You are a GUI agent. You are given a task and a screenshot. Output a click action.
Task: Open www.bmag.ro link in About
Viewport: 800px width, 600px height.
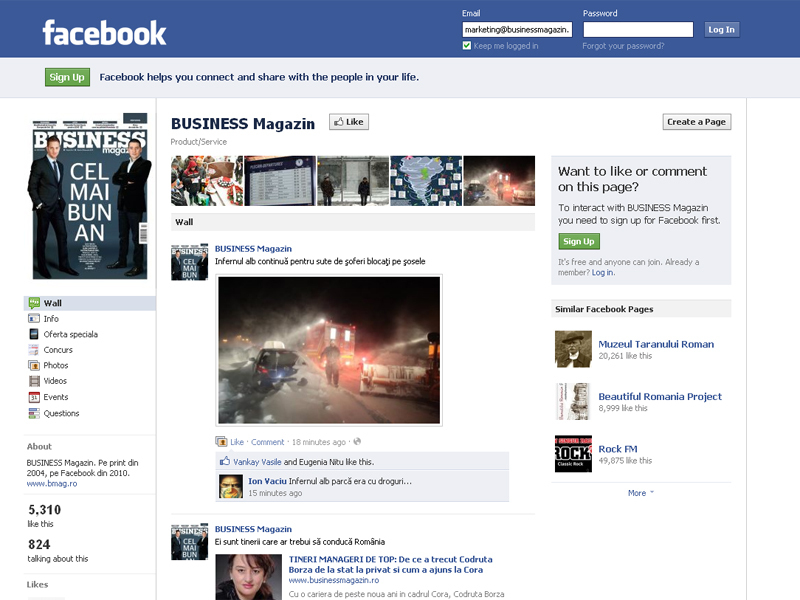pyautogui.click(x=52, y=484)
